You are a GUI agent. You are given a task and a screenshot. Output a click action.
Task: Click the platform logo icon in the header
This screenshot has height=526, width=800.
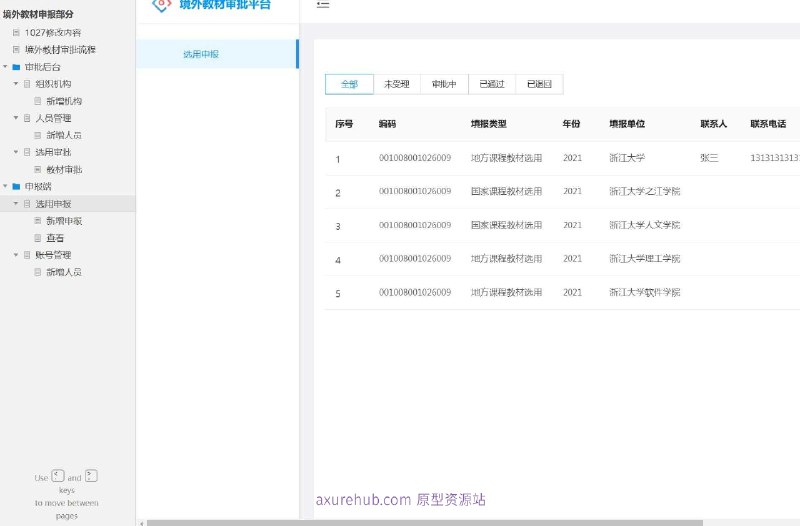coord(161,5)
